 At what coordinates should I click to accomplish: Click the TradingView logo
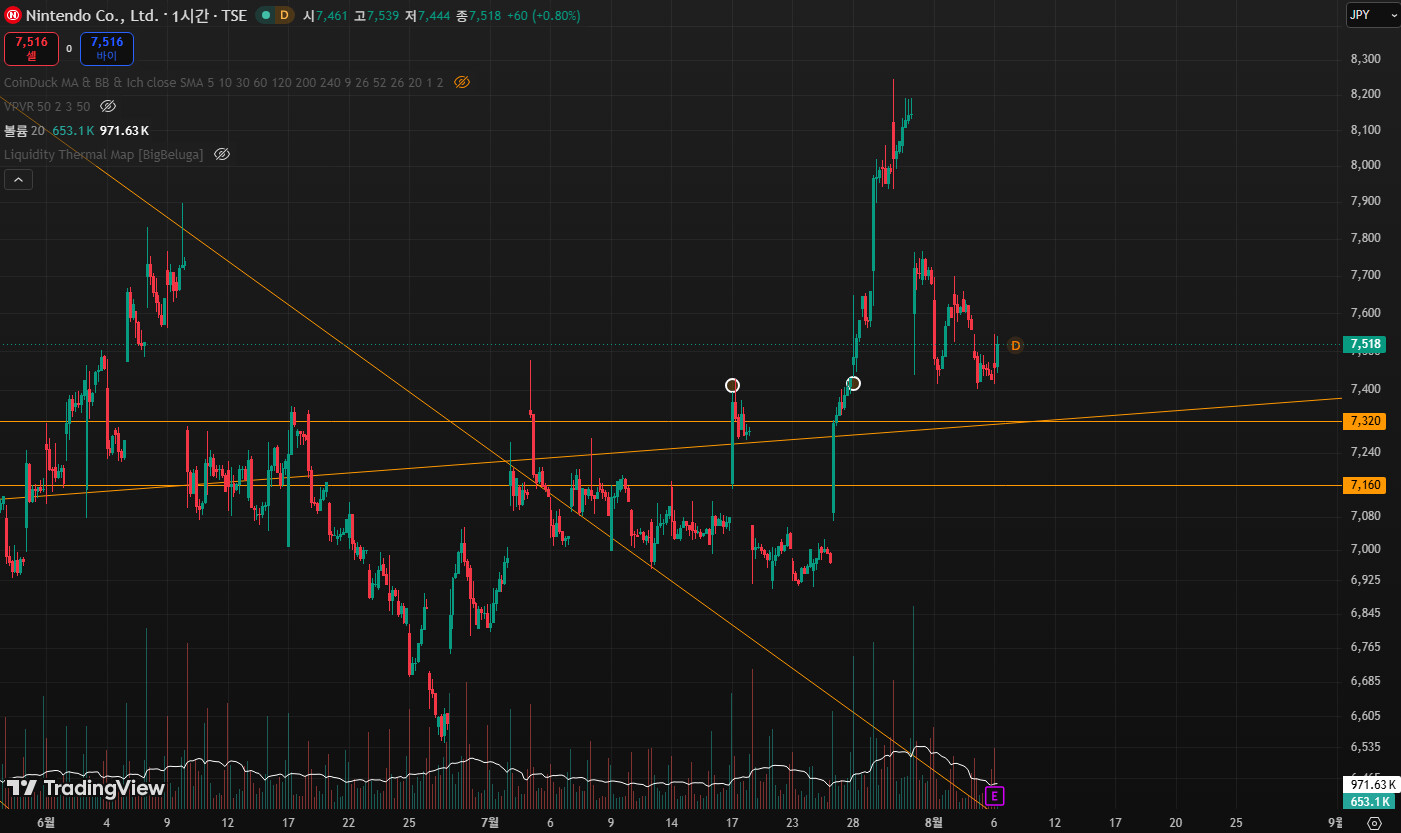point(86,788)
